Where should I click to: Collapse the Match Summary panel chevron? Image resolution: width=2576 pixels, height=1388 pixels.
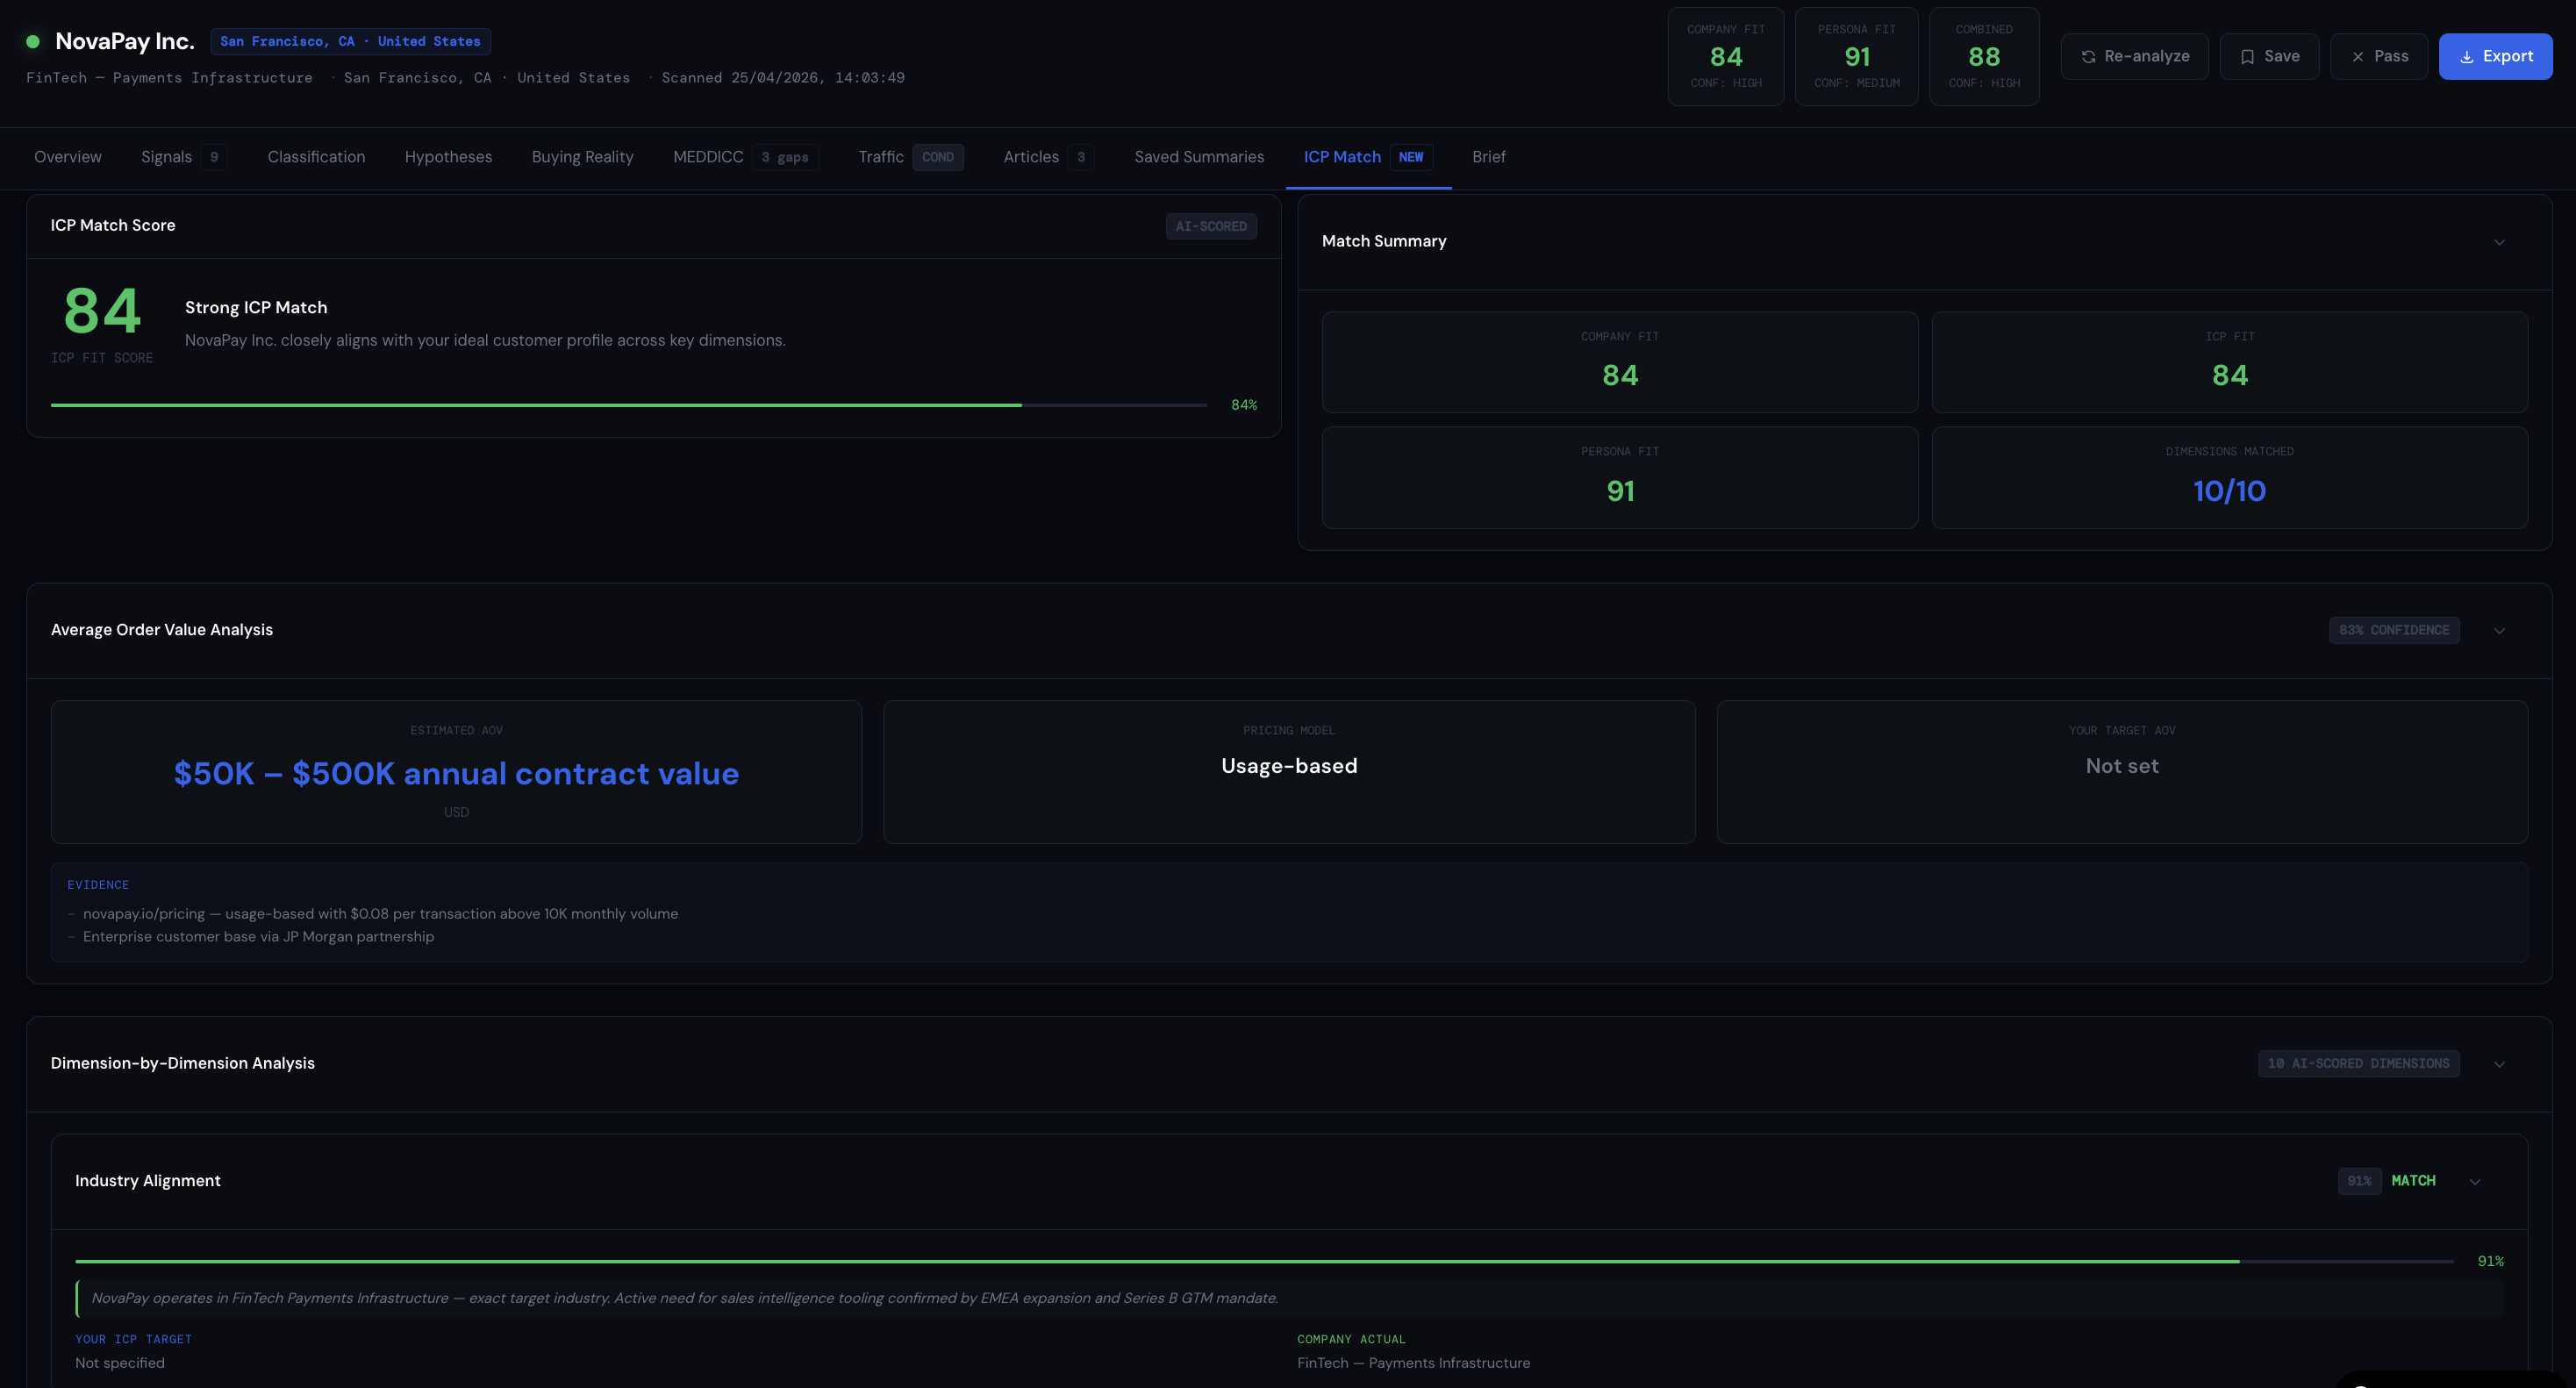[2499, 242]
